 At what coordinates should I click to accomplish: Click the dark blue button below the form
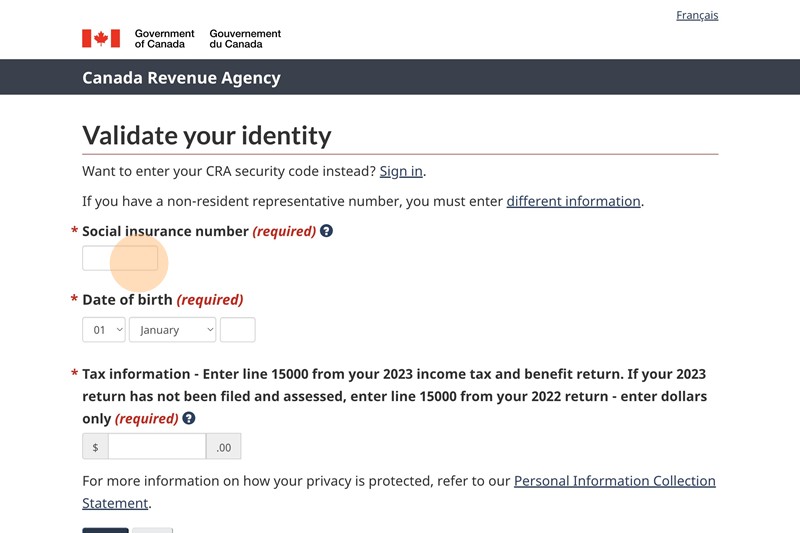pyautogui.click(x=105, y=530)
